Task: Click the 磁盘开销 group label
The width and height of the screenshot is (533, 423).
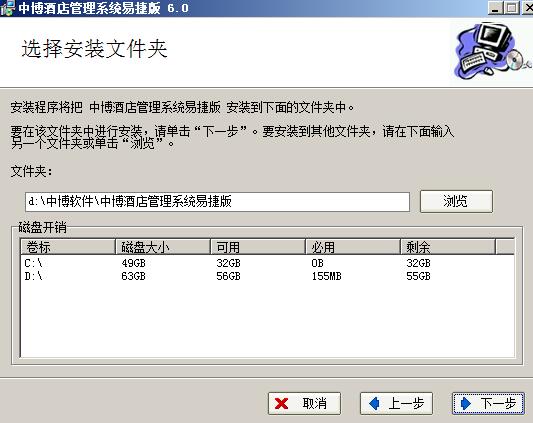Action: (x=42, y=227)
